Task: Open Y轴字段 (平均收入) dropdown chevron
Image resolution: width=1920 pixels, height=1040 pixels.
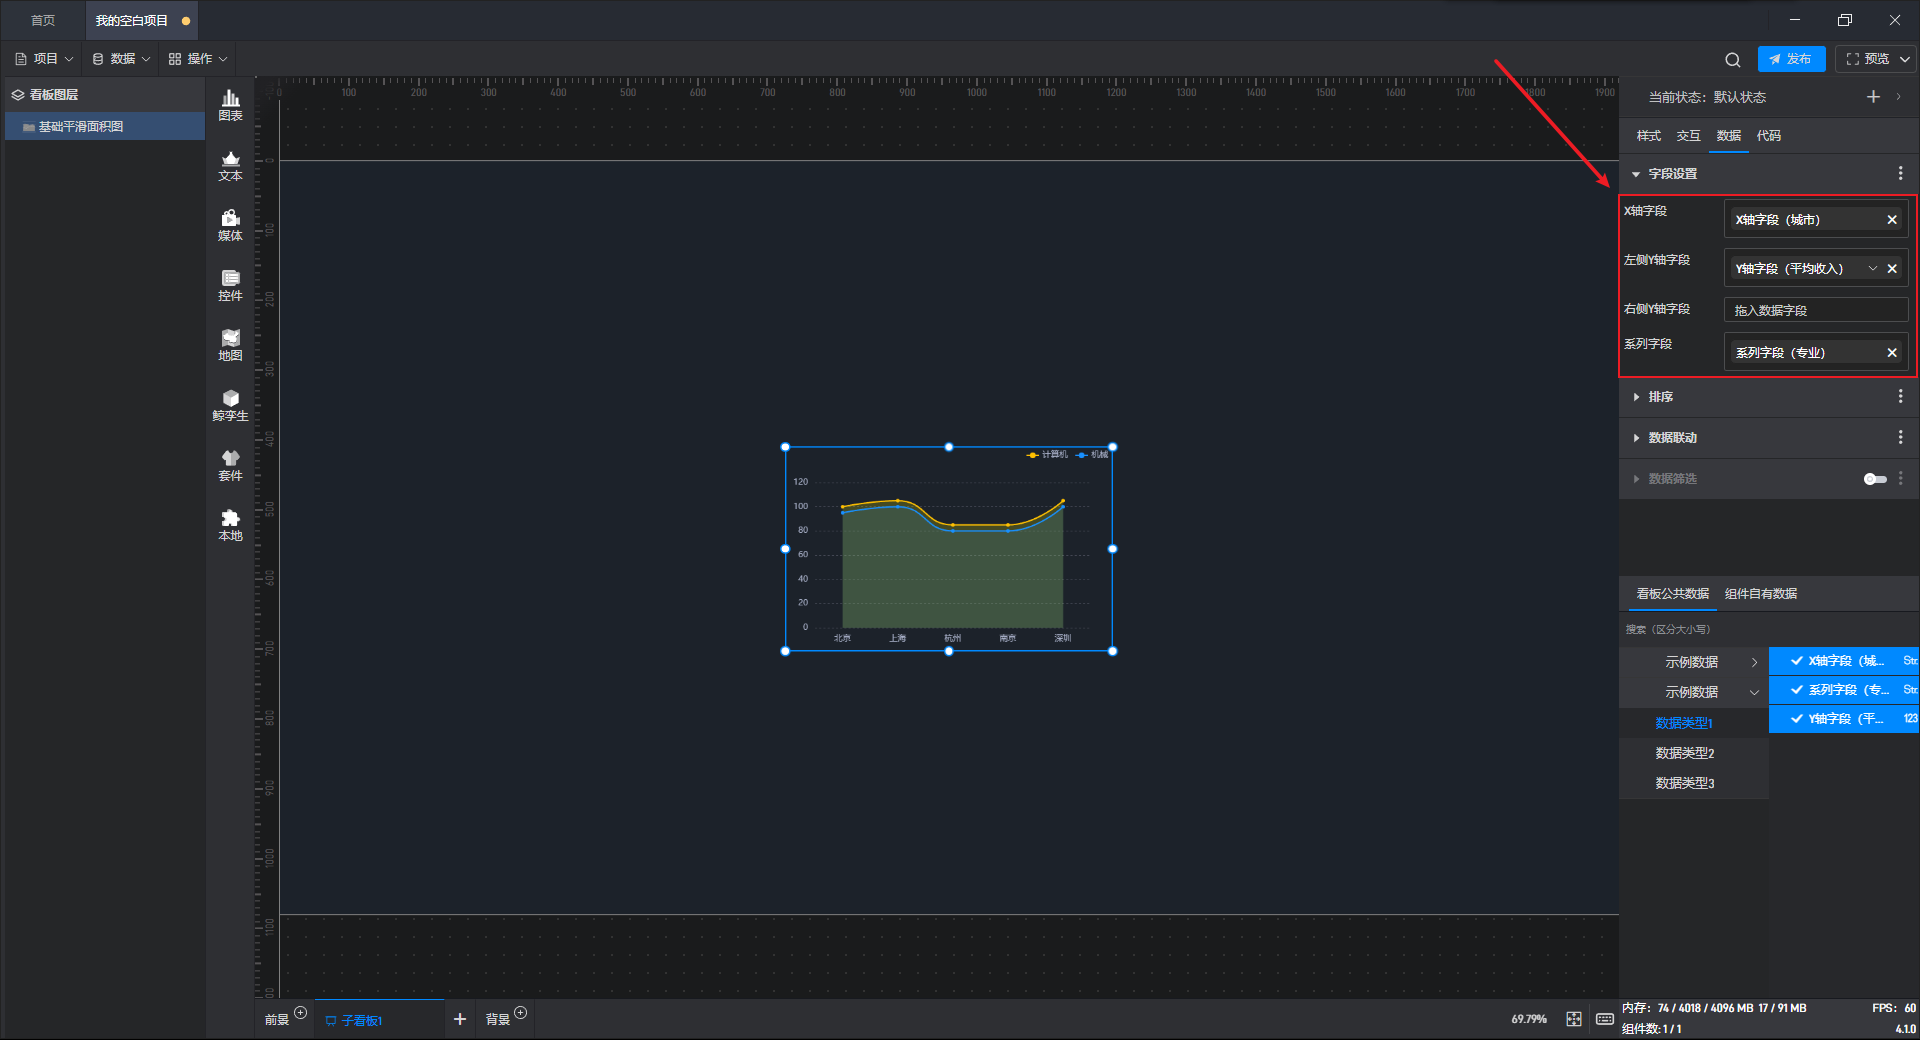Action: pyautogui.click(x=1872, y=269)
